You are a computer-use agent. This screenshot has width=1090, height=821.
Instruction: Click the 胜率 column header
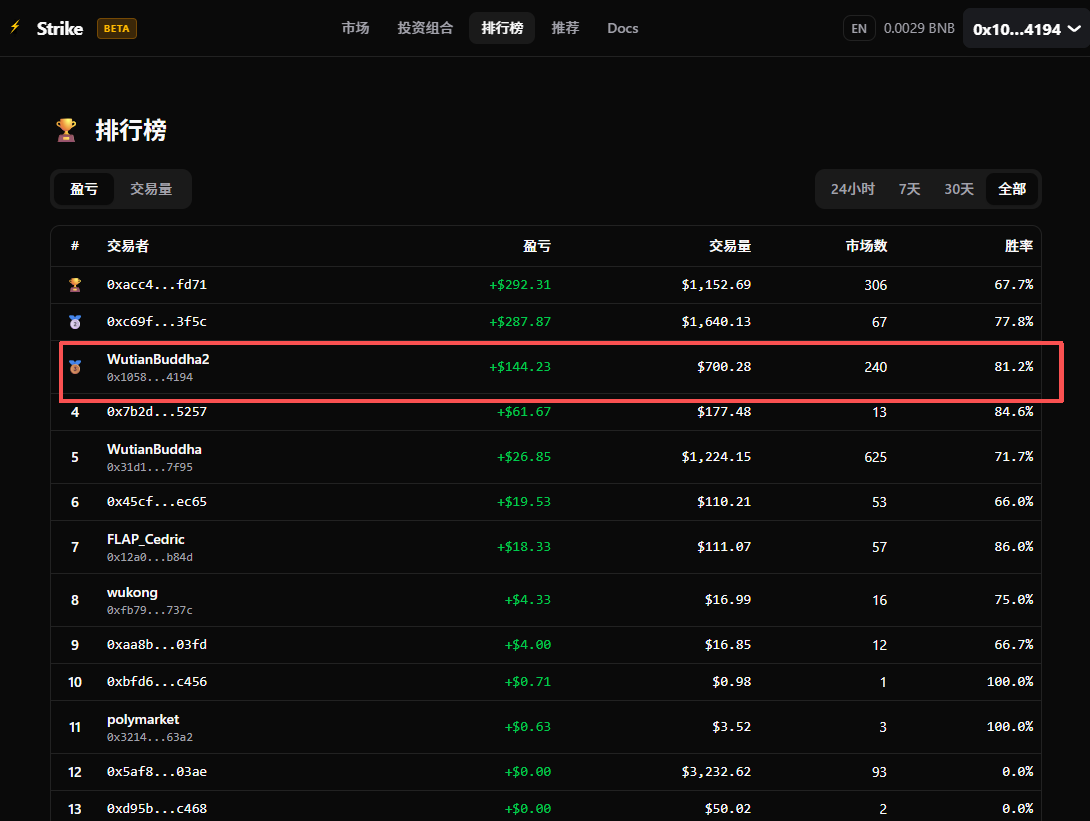[x=1019, y=246]
